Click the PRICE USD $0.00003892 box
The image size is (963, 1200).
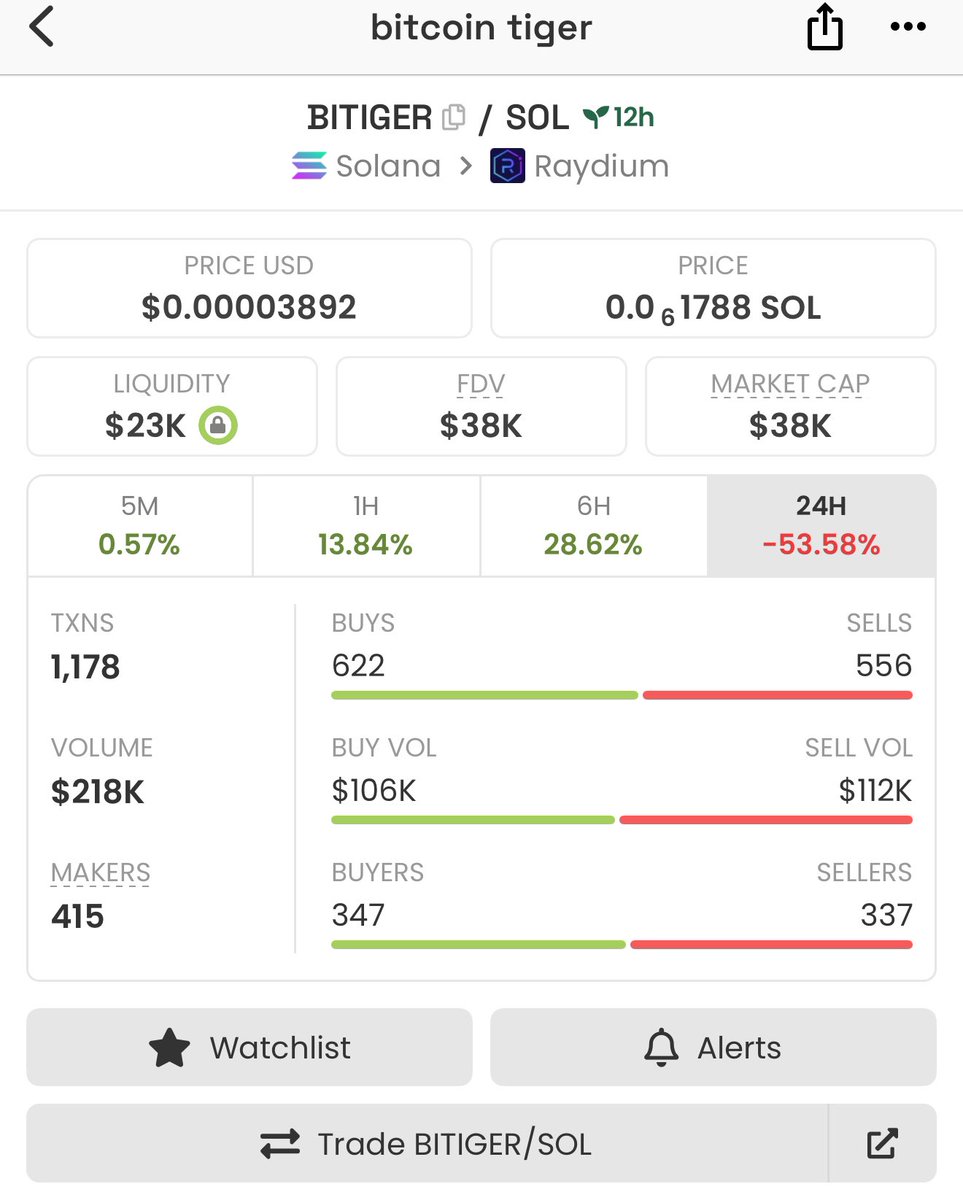249,288
